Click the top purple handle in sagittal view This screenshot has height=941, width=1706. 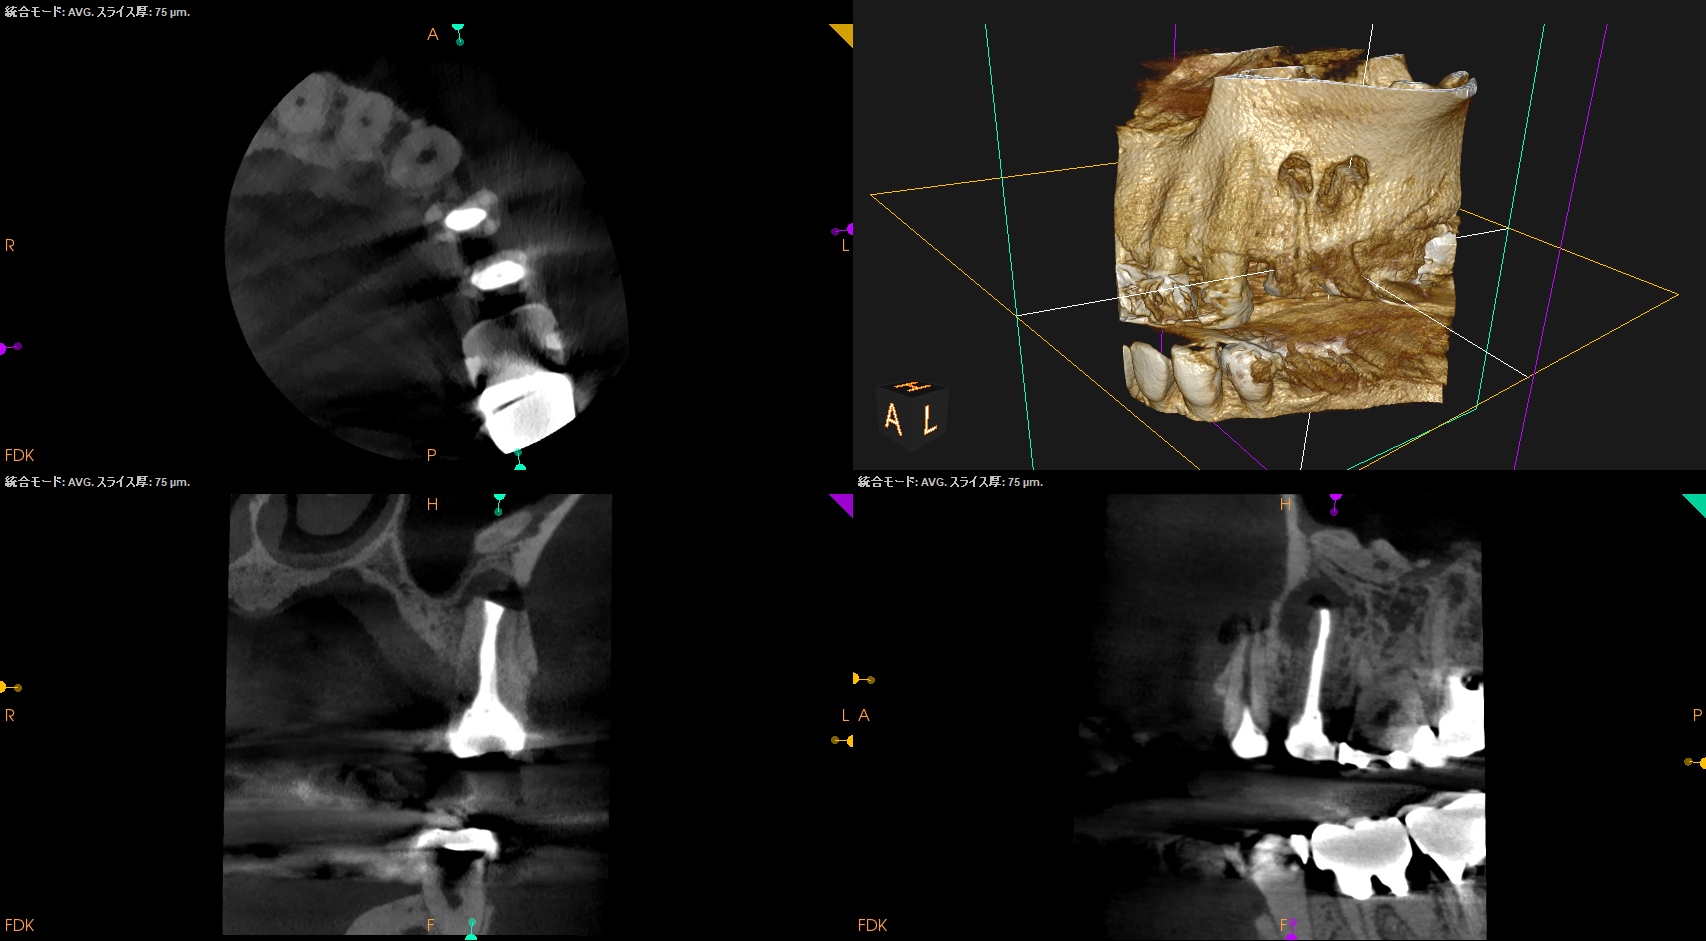[x=1335, y=503]
